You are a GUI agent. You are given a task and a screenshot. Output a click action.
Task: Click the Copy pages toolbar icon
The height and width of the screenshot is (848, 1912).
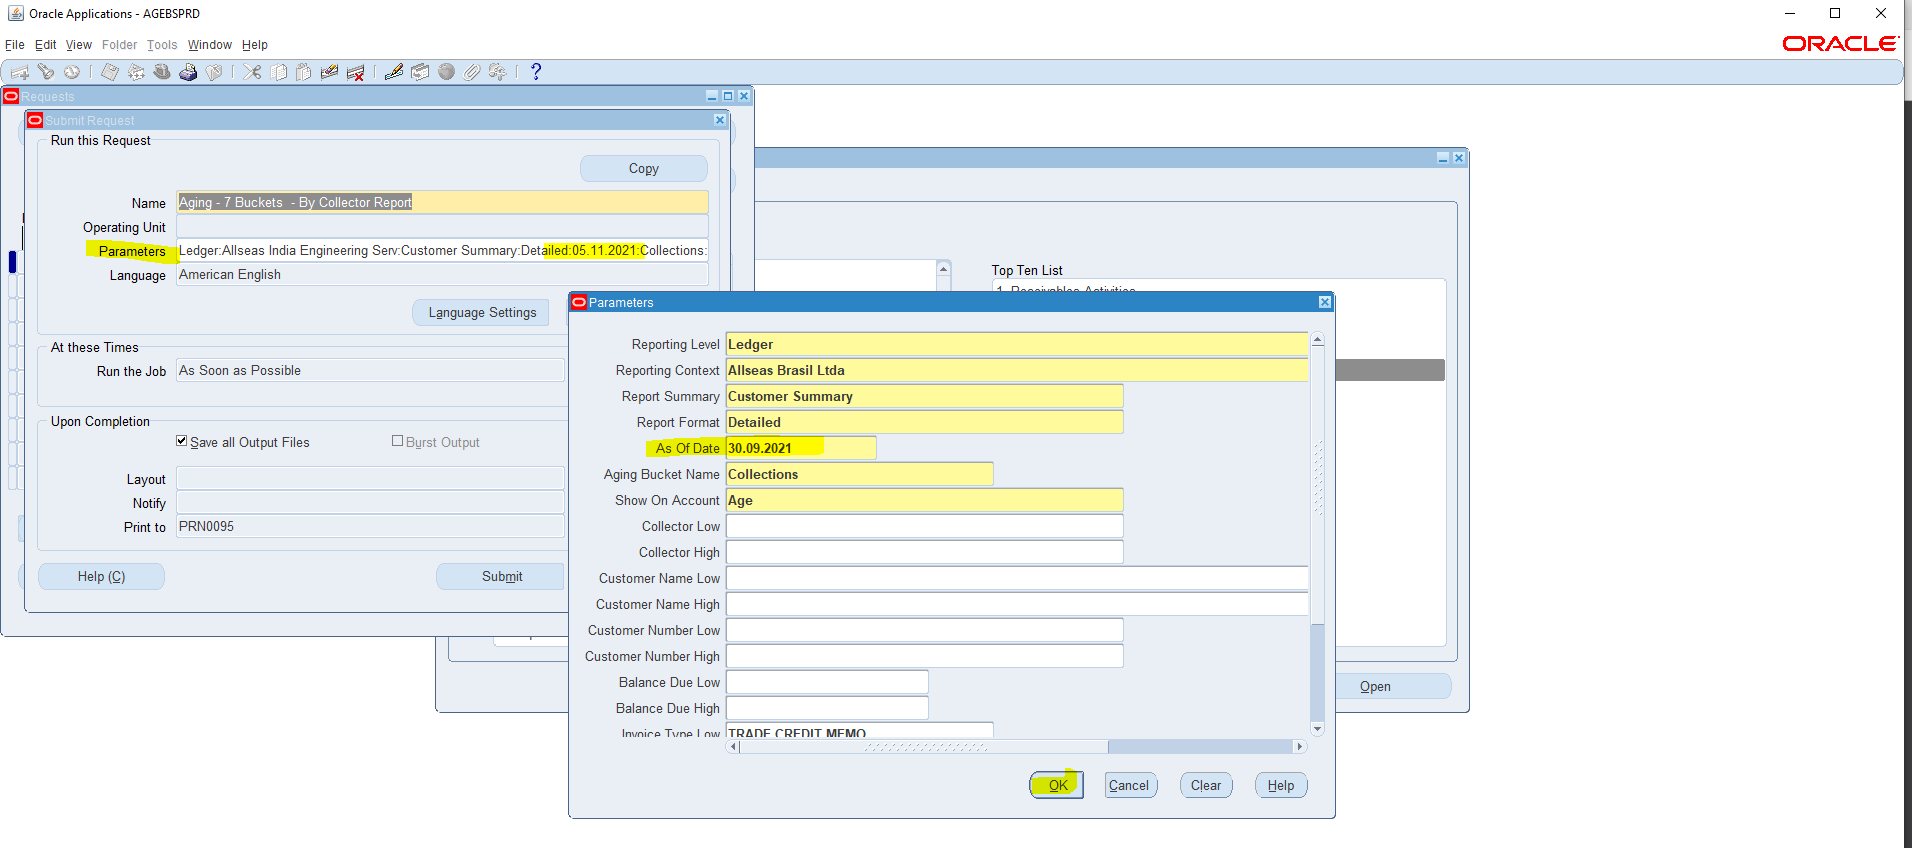(x=278, y=72)
